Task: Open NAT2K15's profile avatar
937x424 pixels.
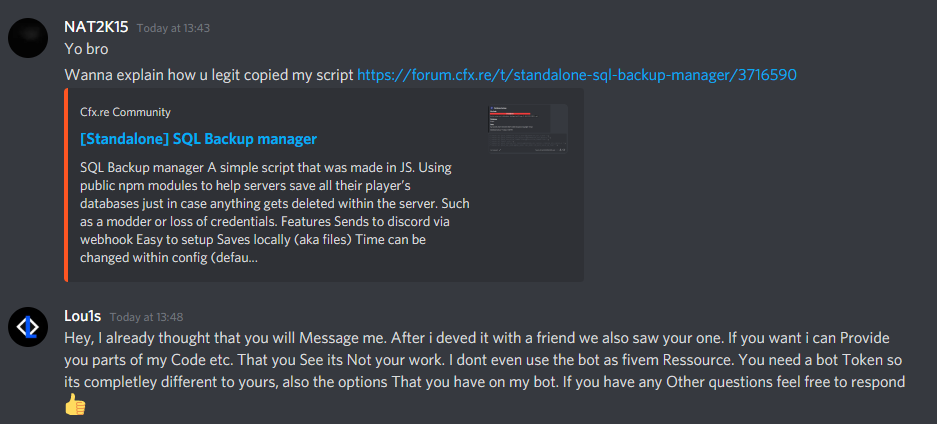Action: (27, 38)
